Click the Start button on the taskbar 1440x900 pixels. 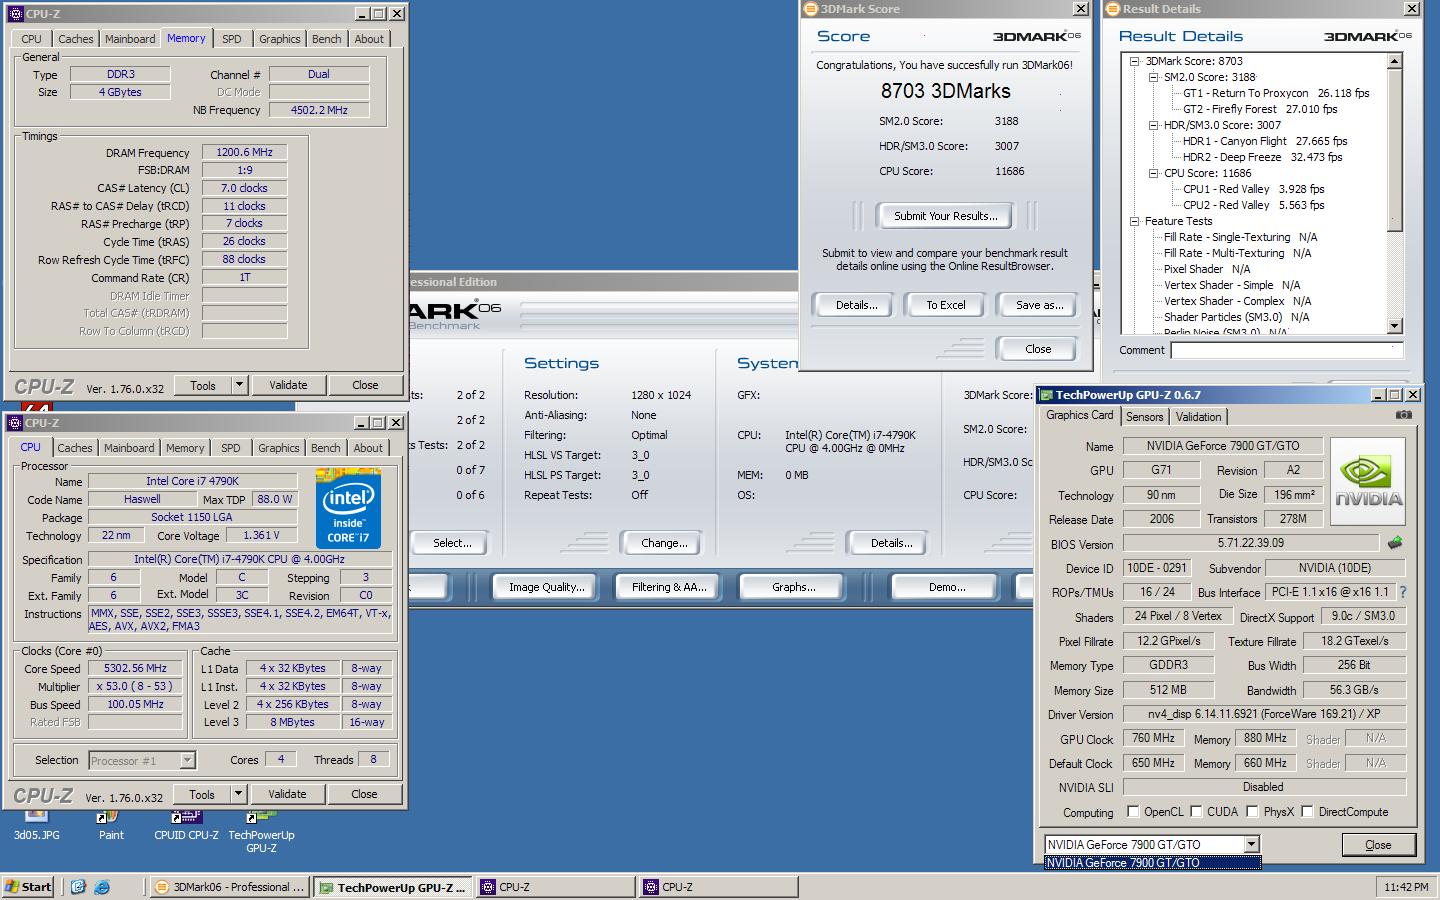pyautogui.click(x=29, y=887)
